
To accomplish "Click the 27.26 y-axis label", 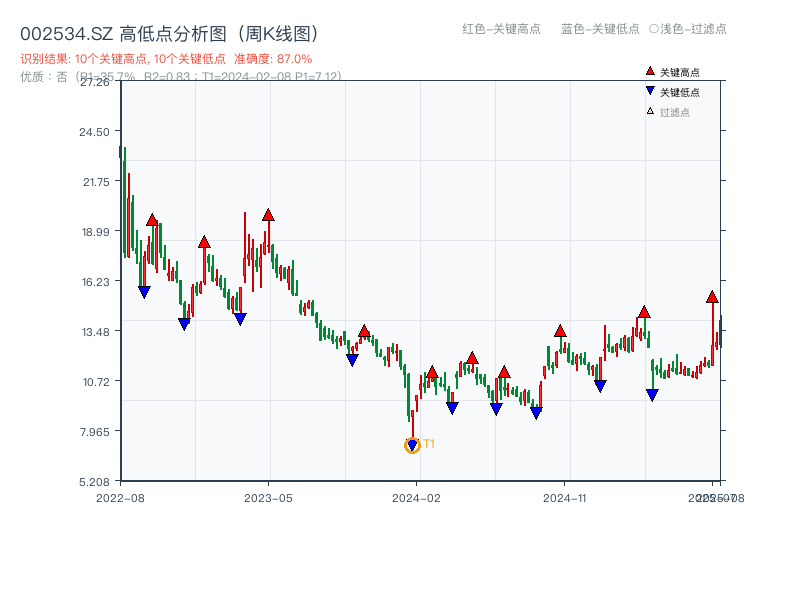I will pos(95,82).
